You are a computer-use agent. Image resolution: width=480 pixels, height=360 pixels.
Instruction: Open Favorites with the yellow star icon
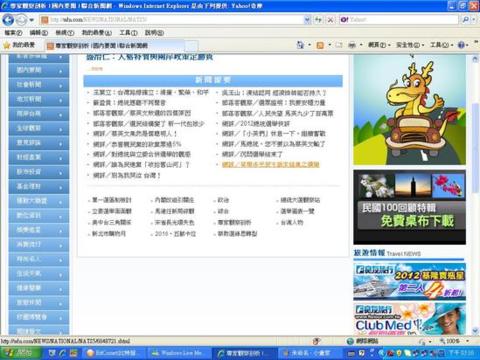[7, 45]
